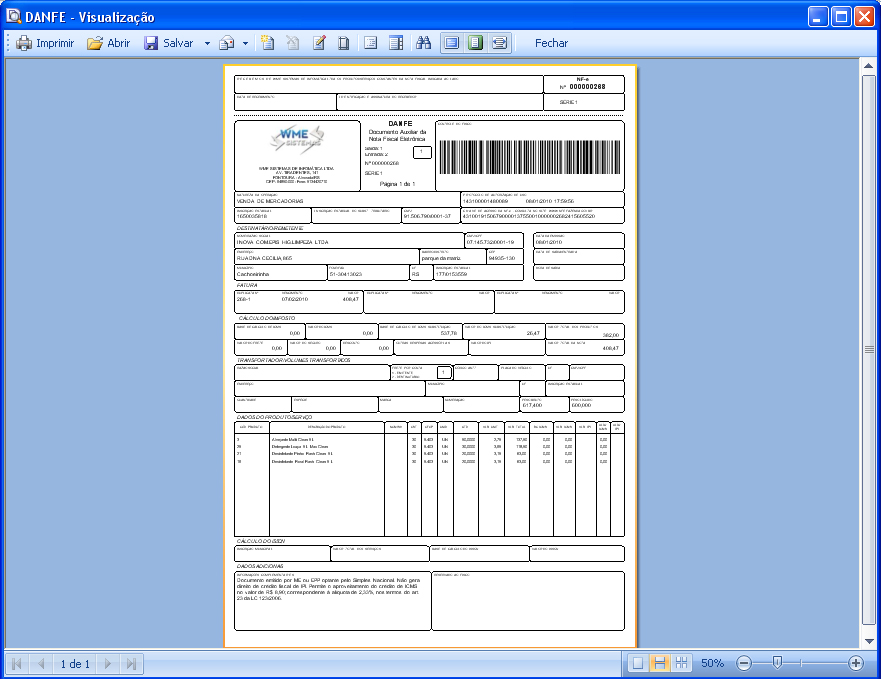
Task: Expand the email options dropdown arrow
Action: (x=245, y=44)
